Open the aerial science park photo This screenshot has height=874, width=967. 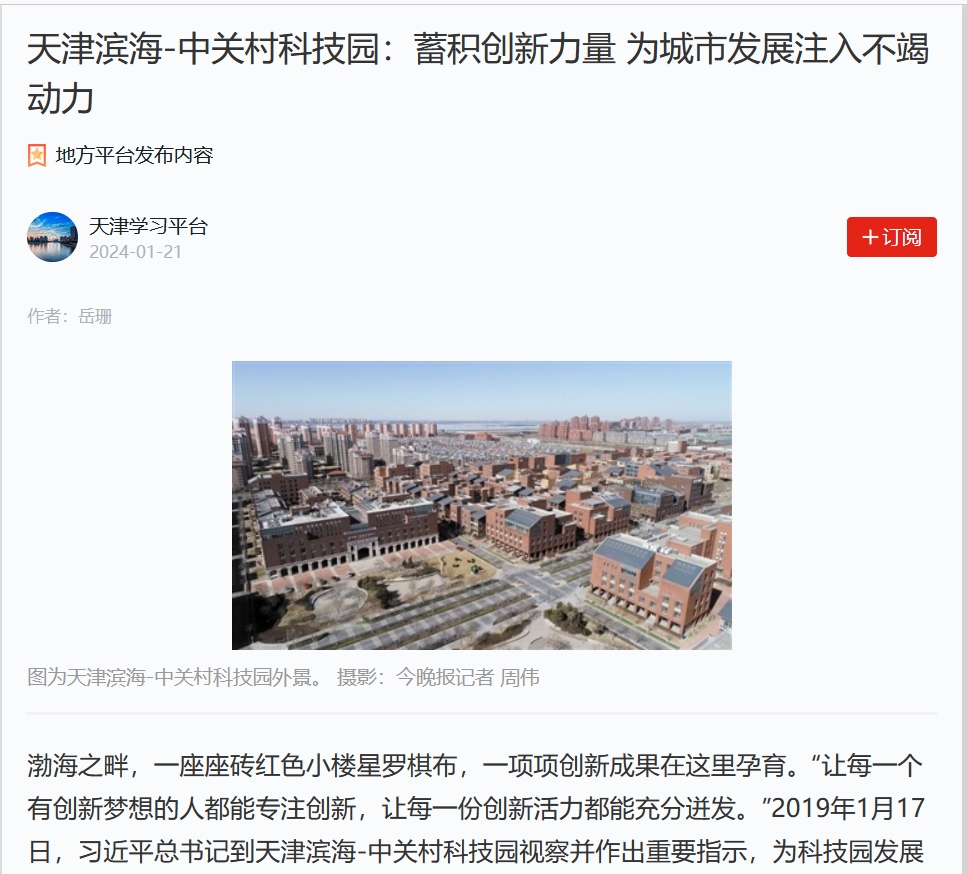tap(482, 505)
